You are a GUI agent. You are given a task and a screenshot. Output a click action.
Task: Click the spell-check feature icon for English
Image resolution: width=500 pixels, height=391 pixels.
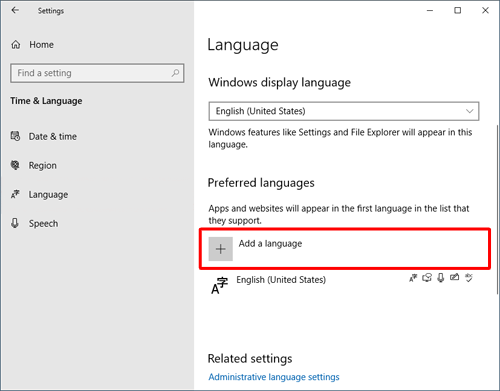click(469, 278)
